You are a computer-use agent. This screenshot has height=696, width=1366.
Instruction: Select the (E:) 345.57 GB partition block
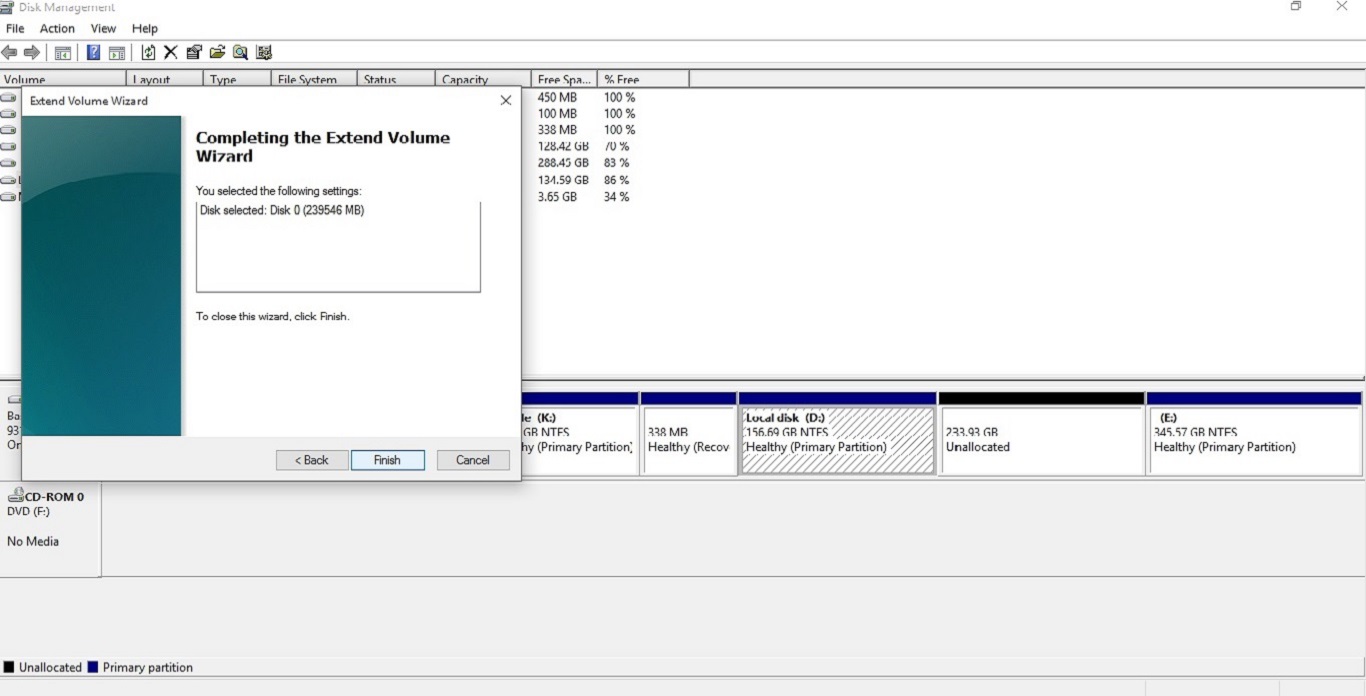[x=1254, y=433]
